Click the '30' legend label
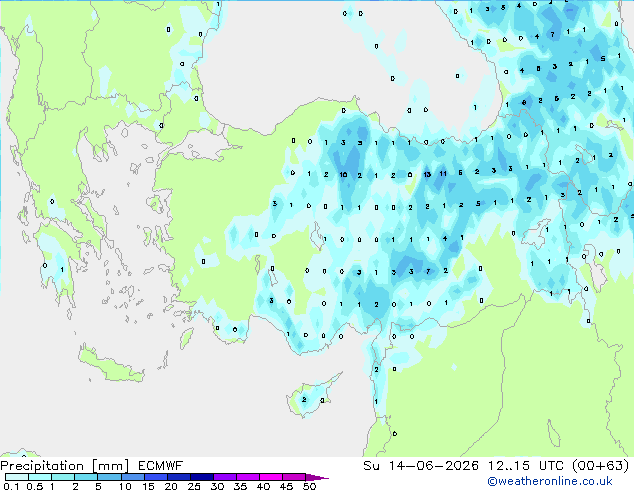This screenshot has height=490, width=634. [x=218, y=486]
